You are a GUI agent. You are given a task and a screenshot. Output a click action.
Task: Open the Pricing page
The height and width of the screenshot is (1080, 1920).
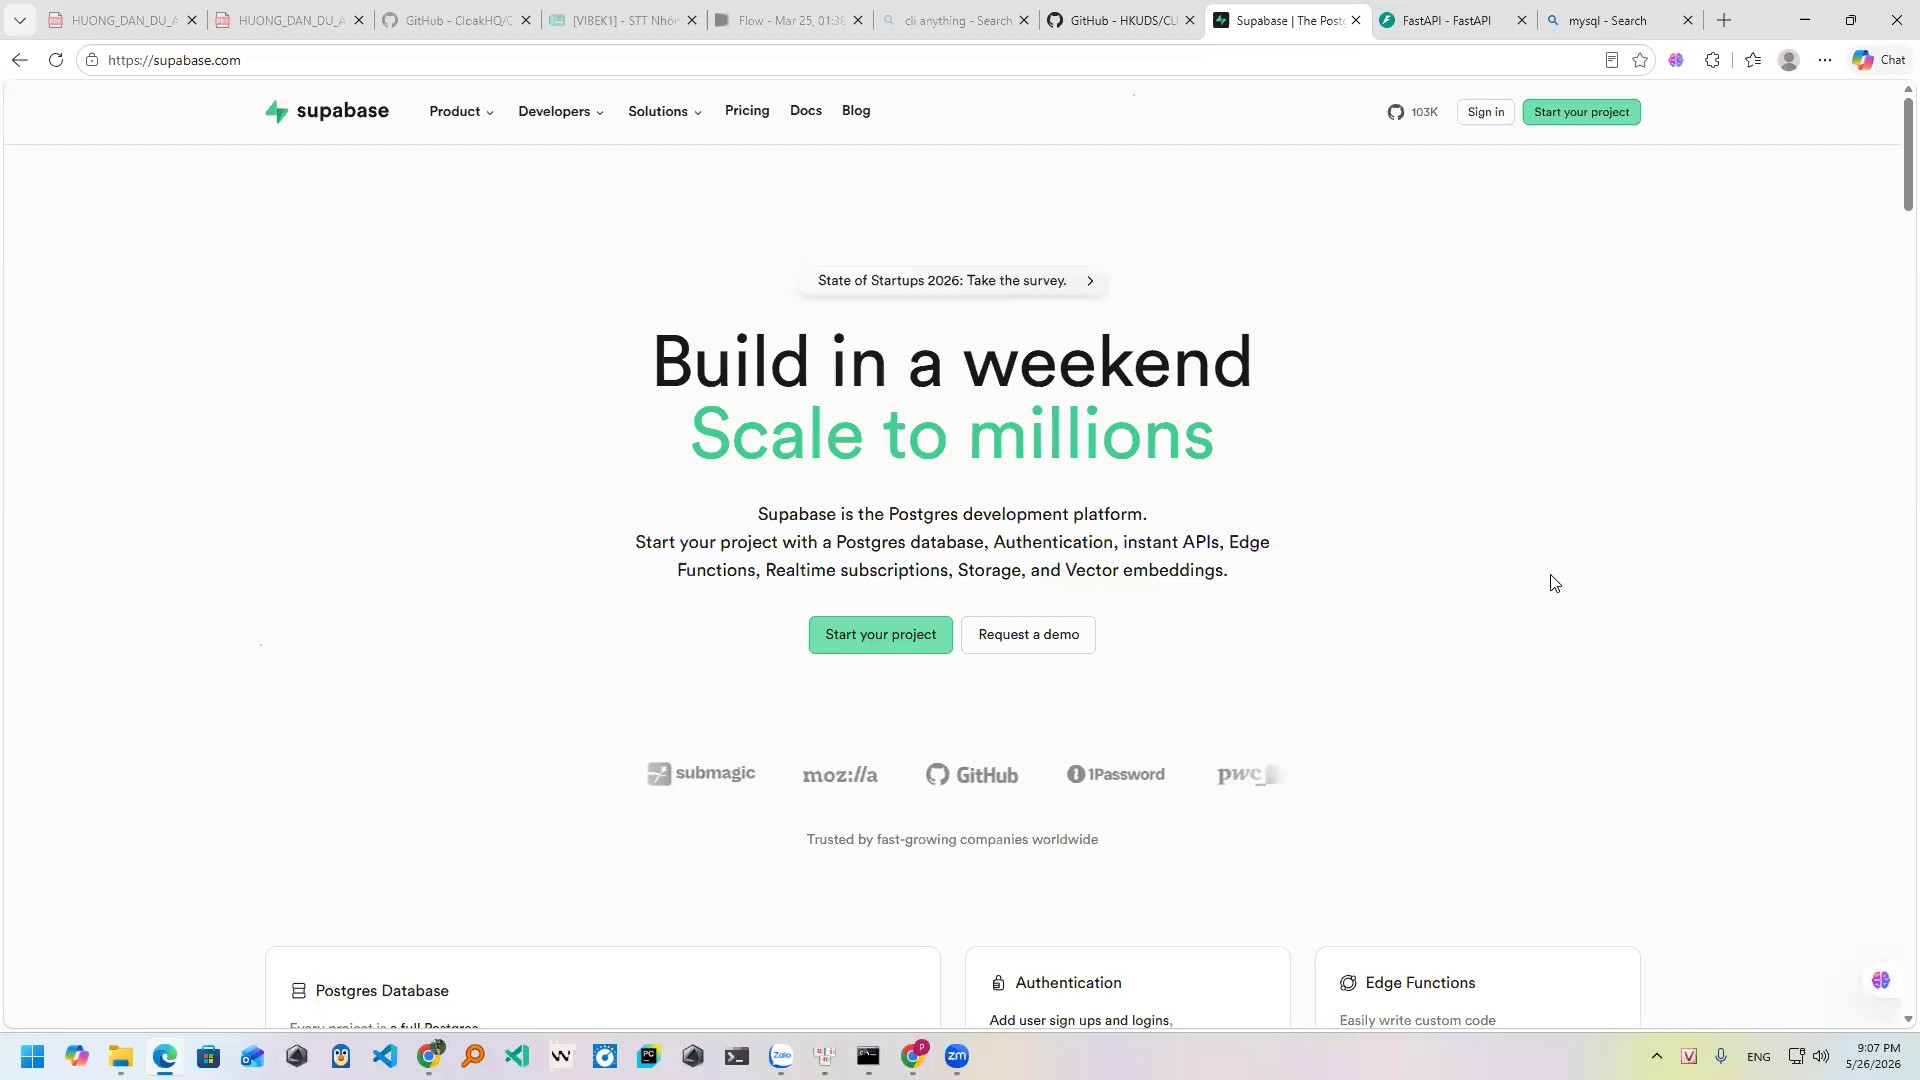pos(747,110)
